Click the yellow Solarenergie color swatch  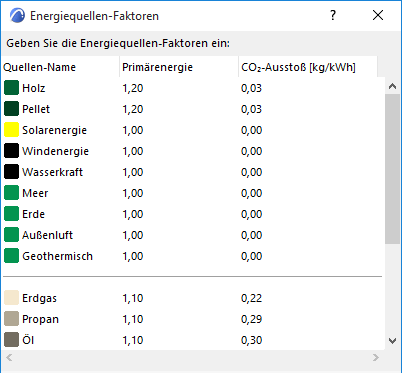coord(11,130)
